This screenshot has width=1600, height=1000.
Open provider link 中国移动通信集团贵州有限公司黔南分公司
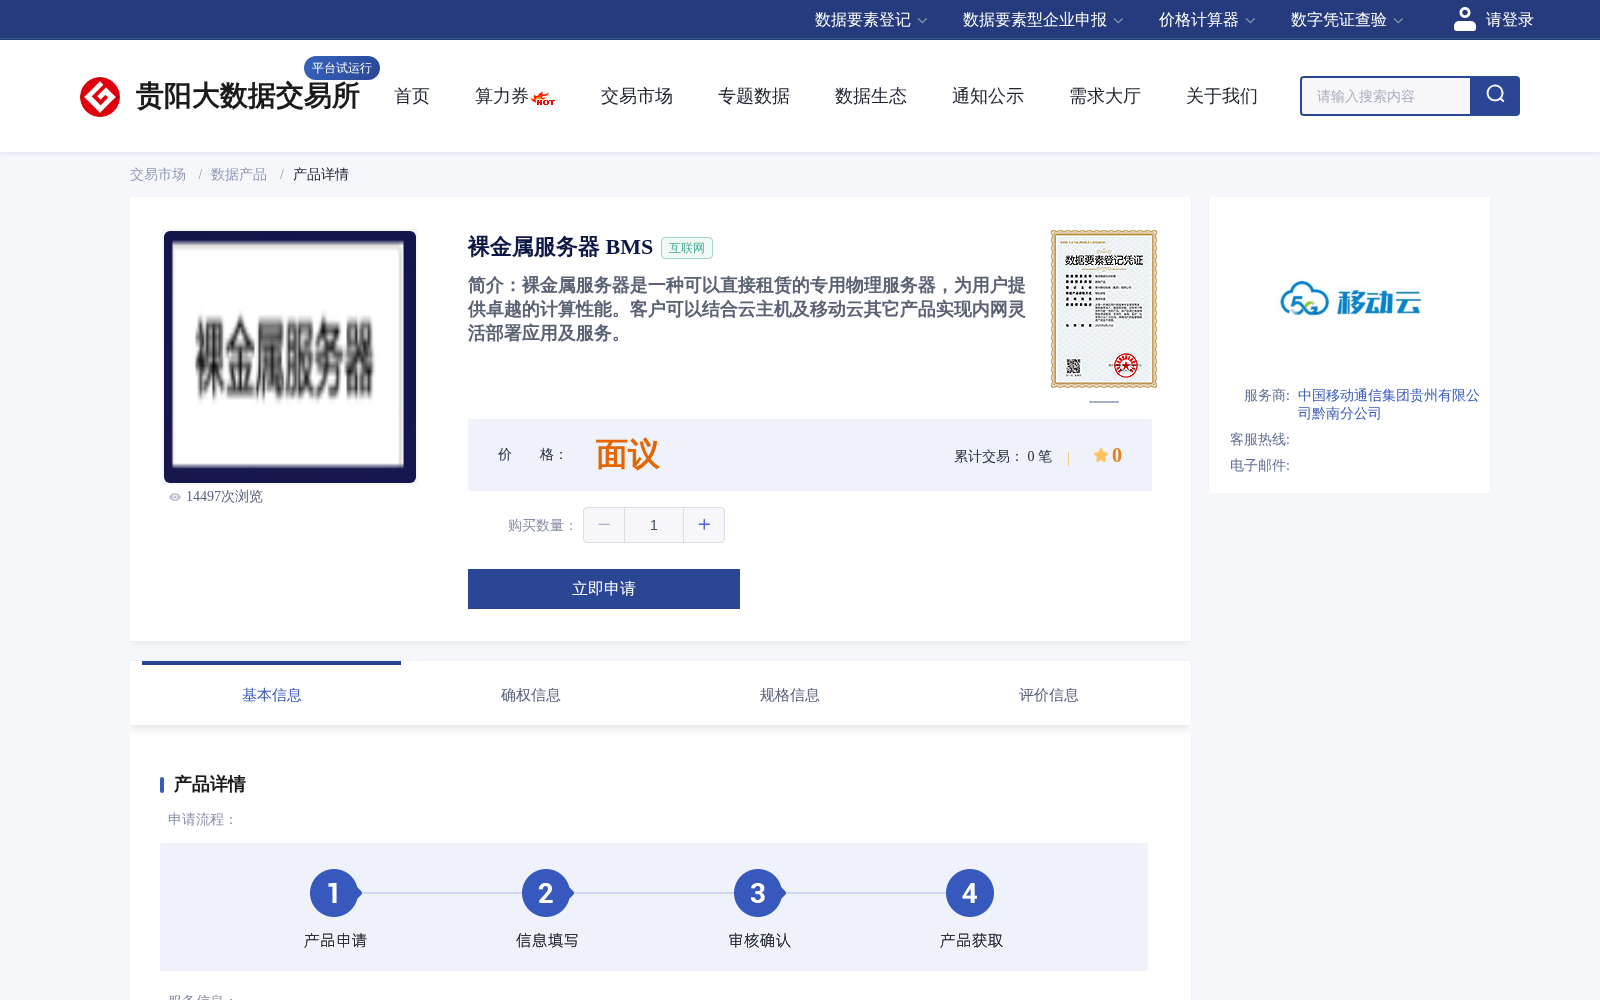point(1389,404)
